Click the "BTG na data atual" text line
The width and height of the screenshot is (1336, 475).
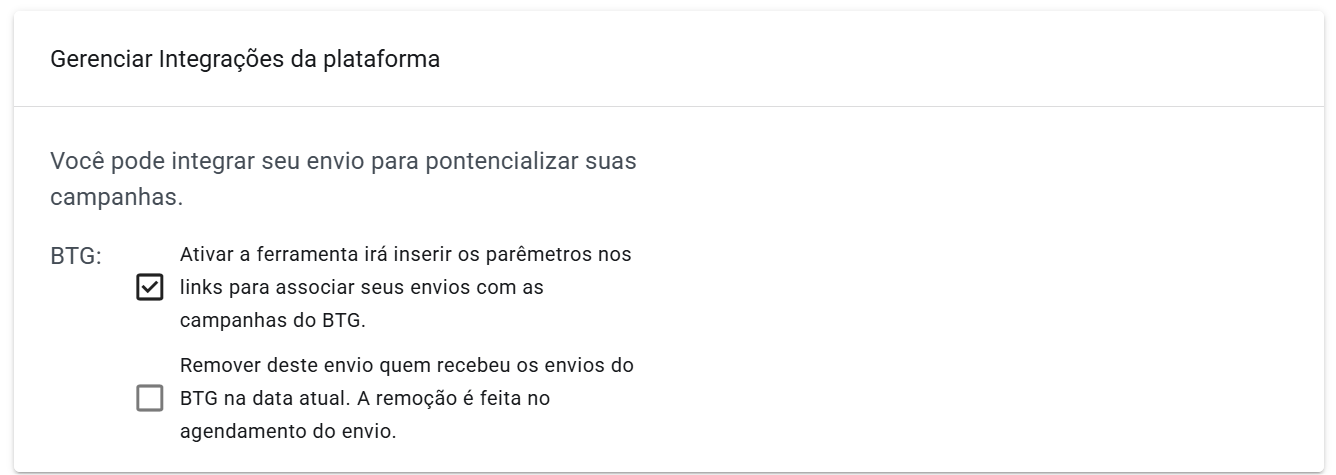click(x=365, y=399)
